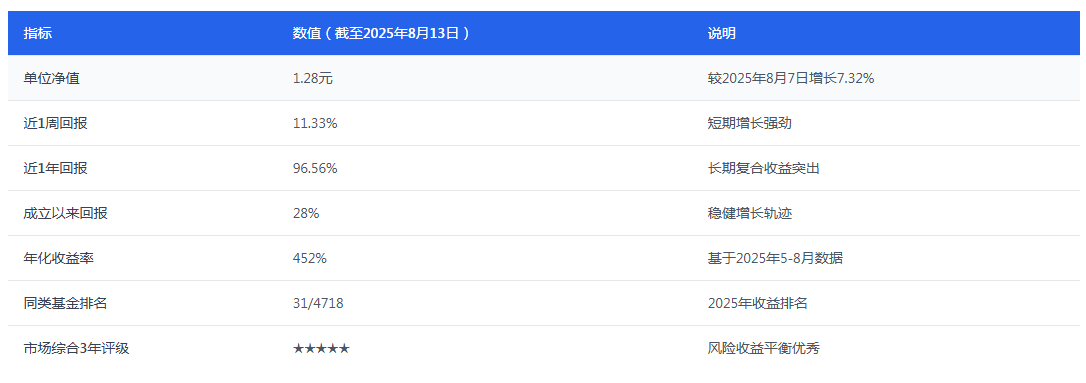Select the 近1周回报 row label
Viewport: 1086px width, 383px height.
point(55,123)
